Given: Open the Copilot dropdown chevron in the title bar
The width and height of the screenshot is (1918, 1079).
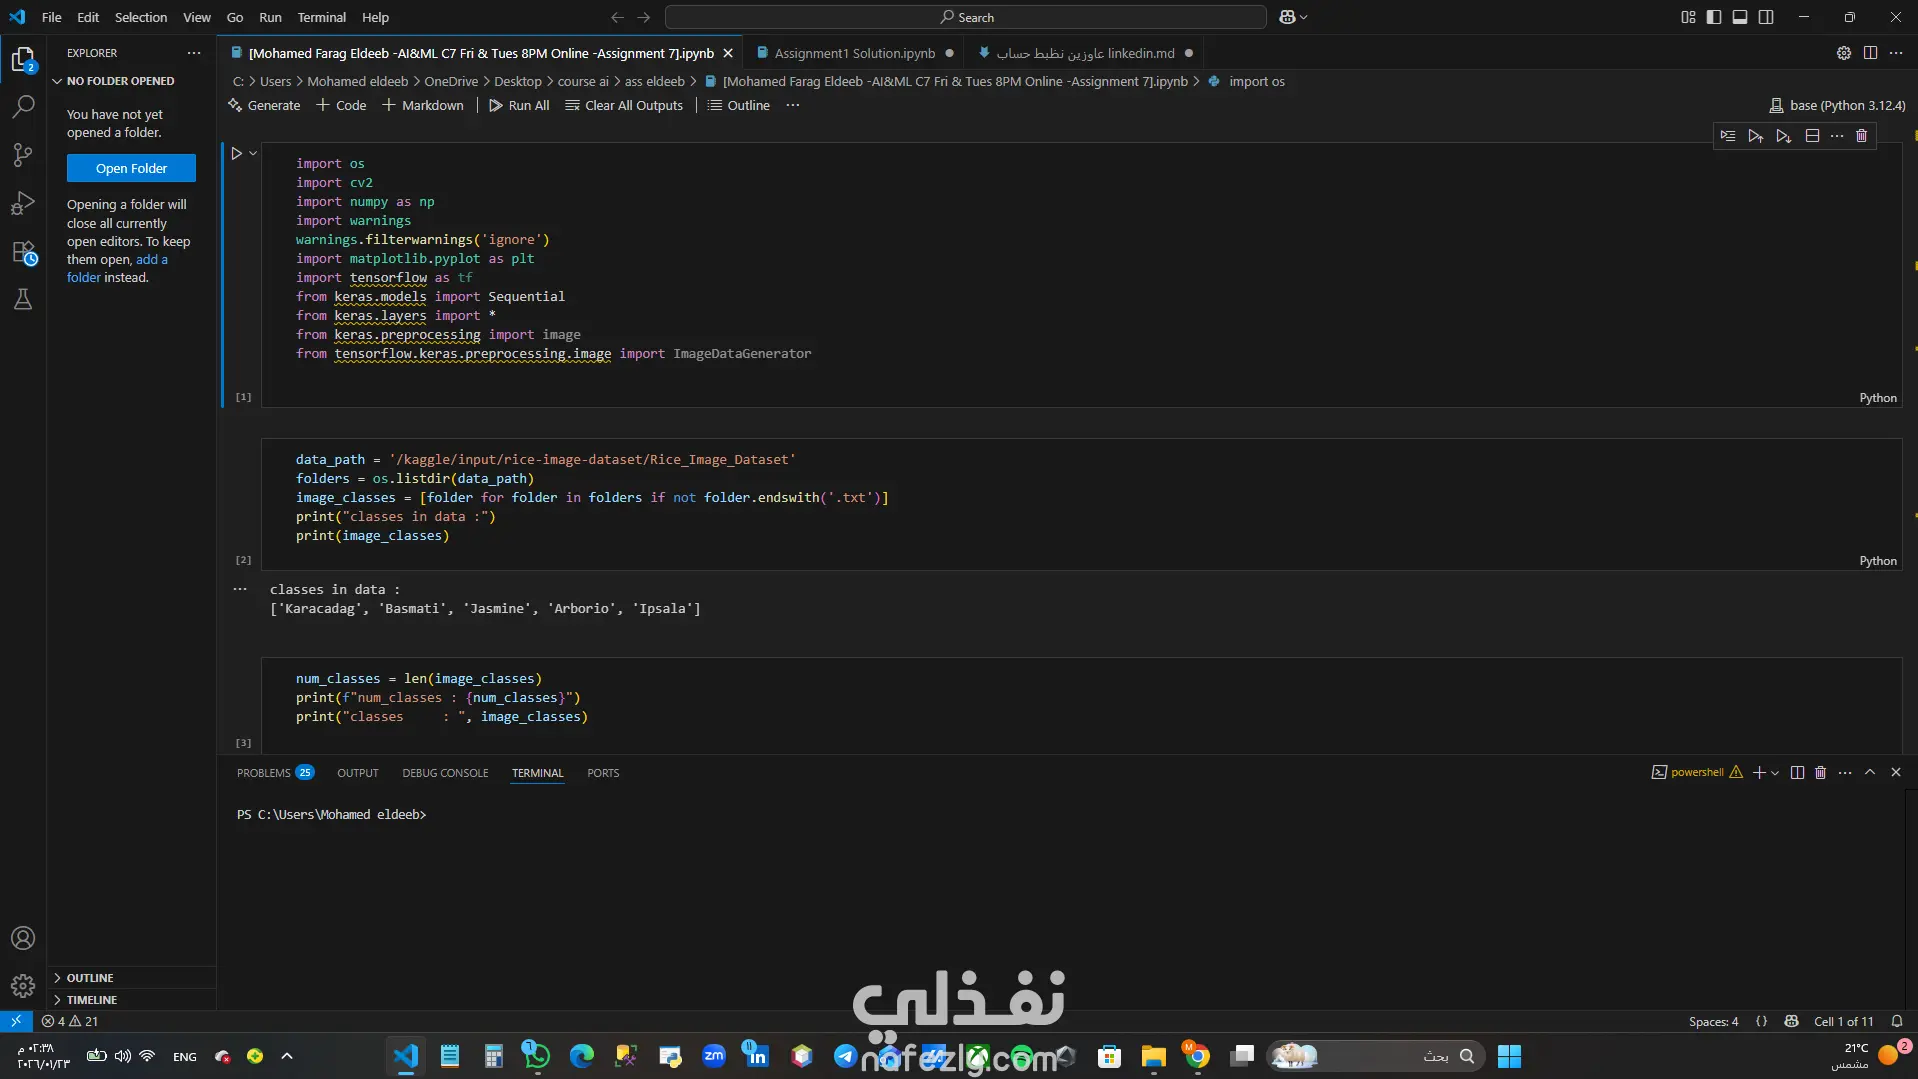Looking at the screenshot, I should point(1303,17).
